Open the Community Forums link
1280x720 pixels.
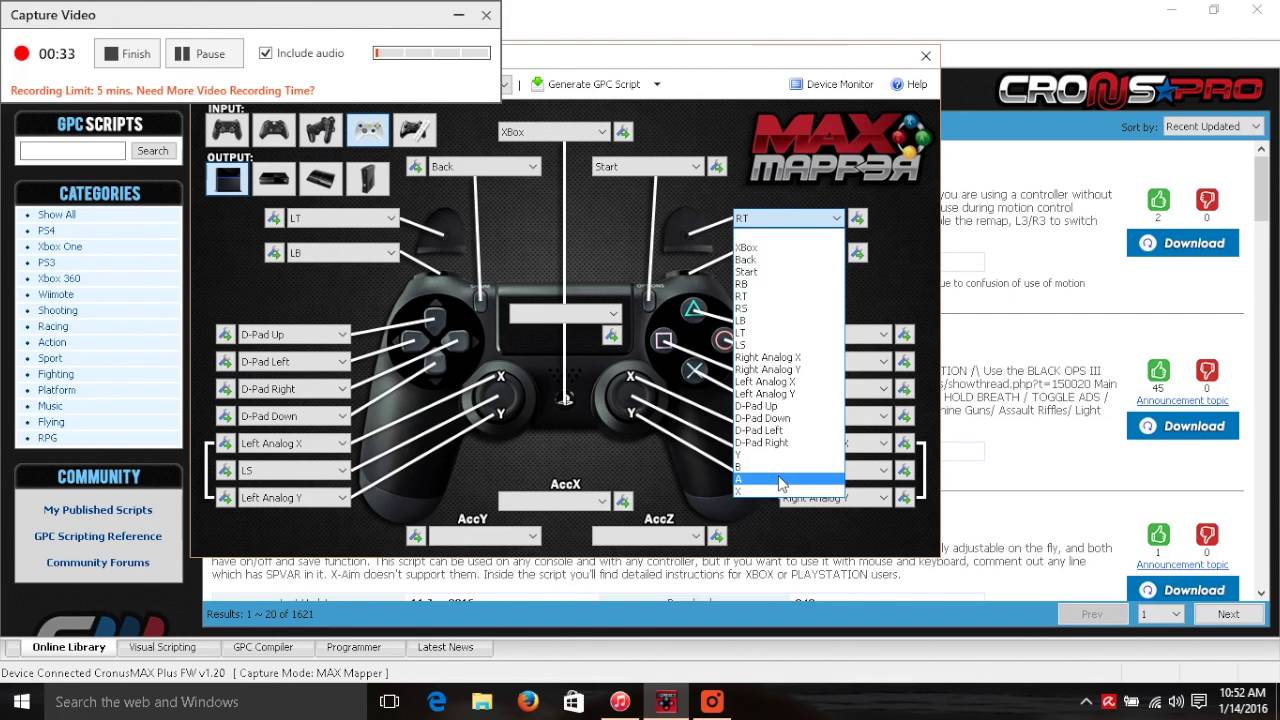point(98,562)
